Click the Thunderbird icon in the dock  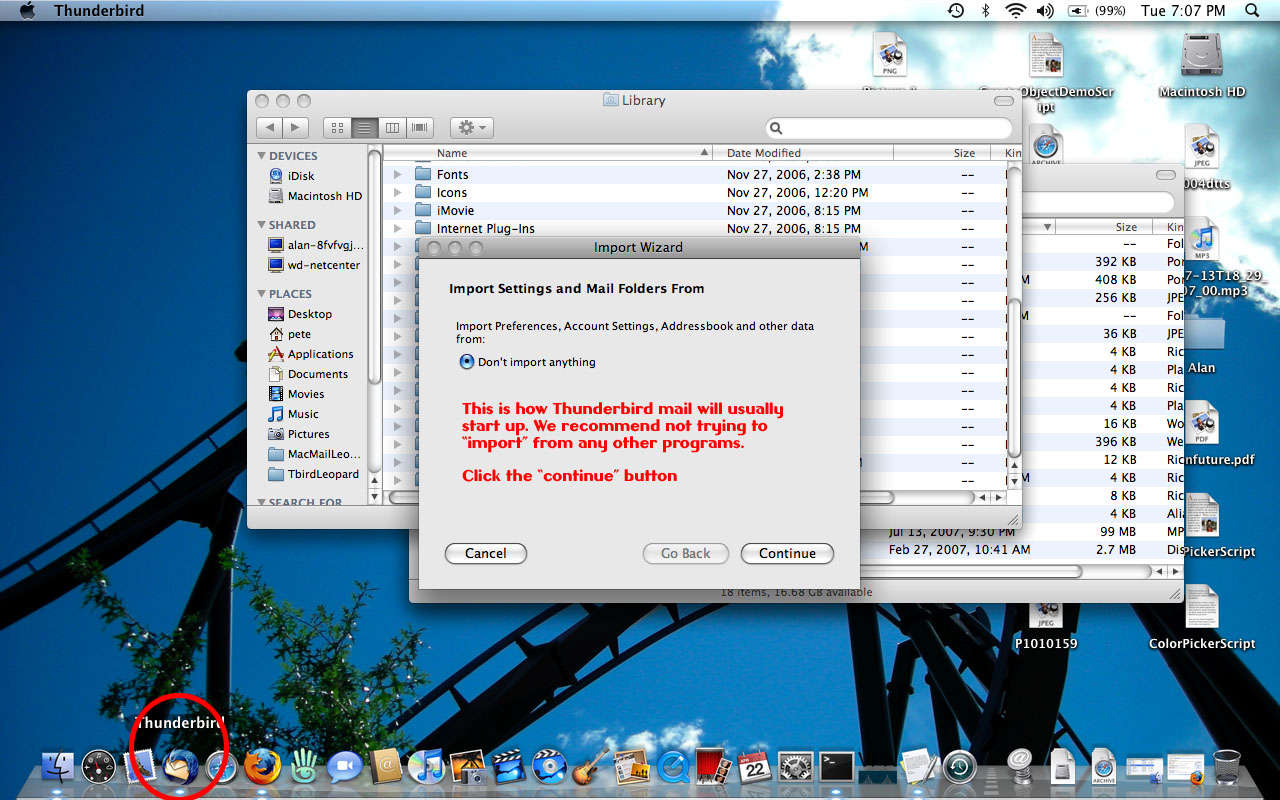pyautogui.click(x=180, y=767)
